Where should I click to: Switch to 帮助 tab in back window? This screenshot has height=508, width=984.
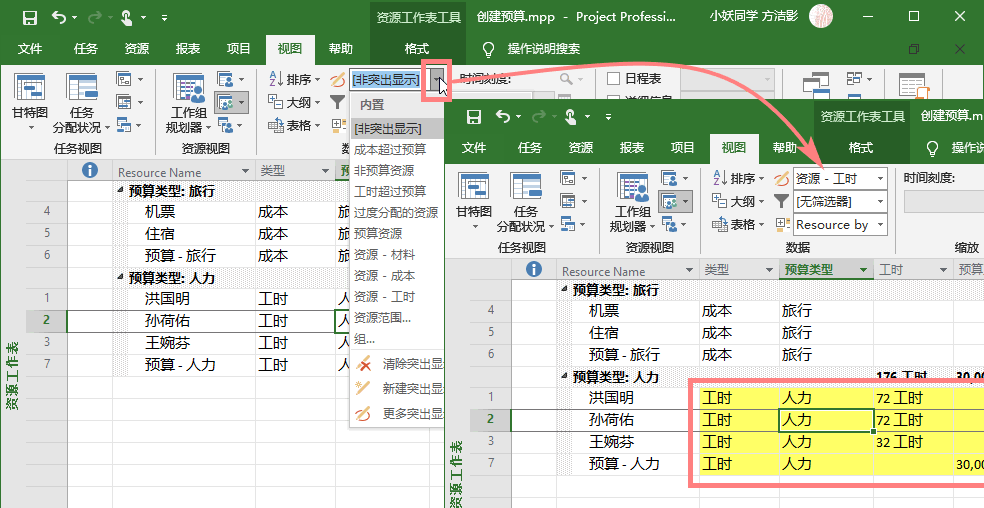(341, 48)
